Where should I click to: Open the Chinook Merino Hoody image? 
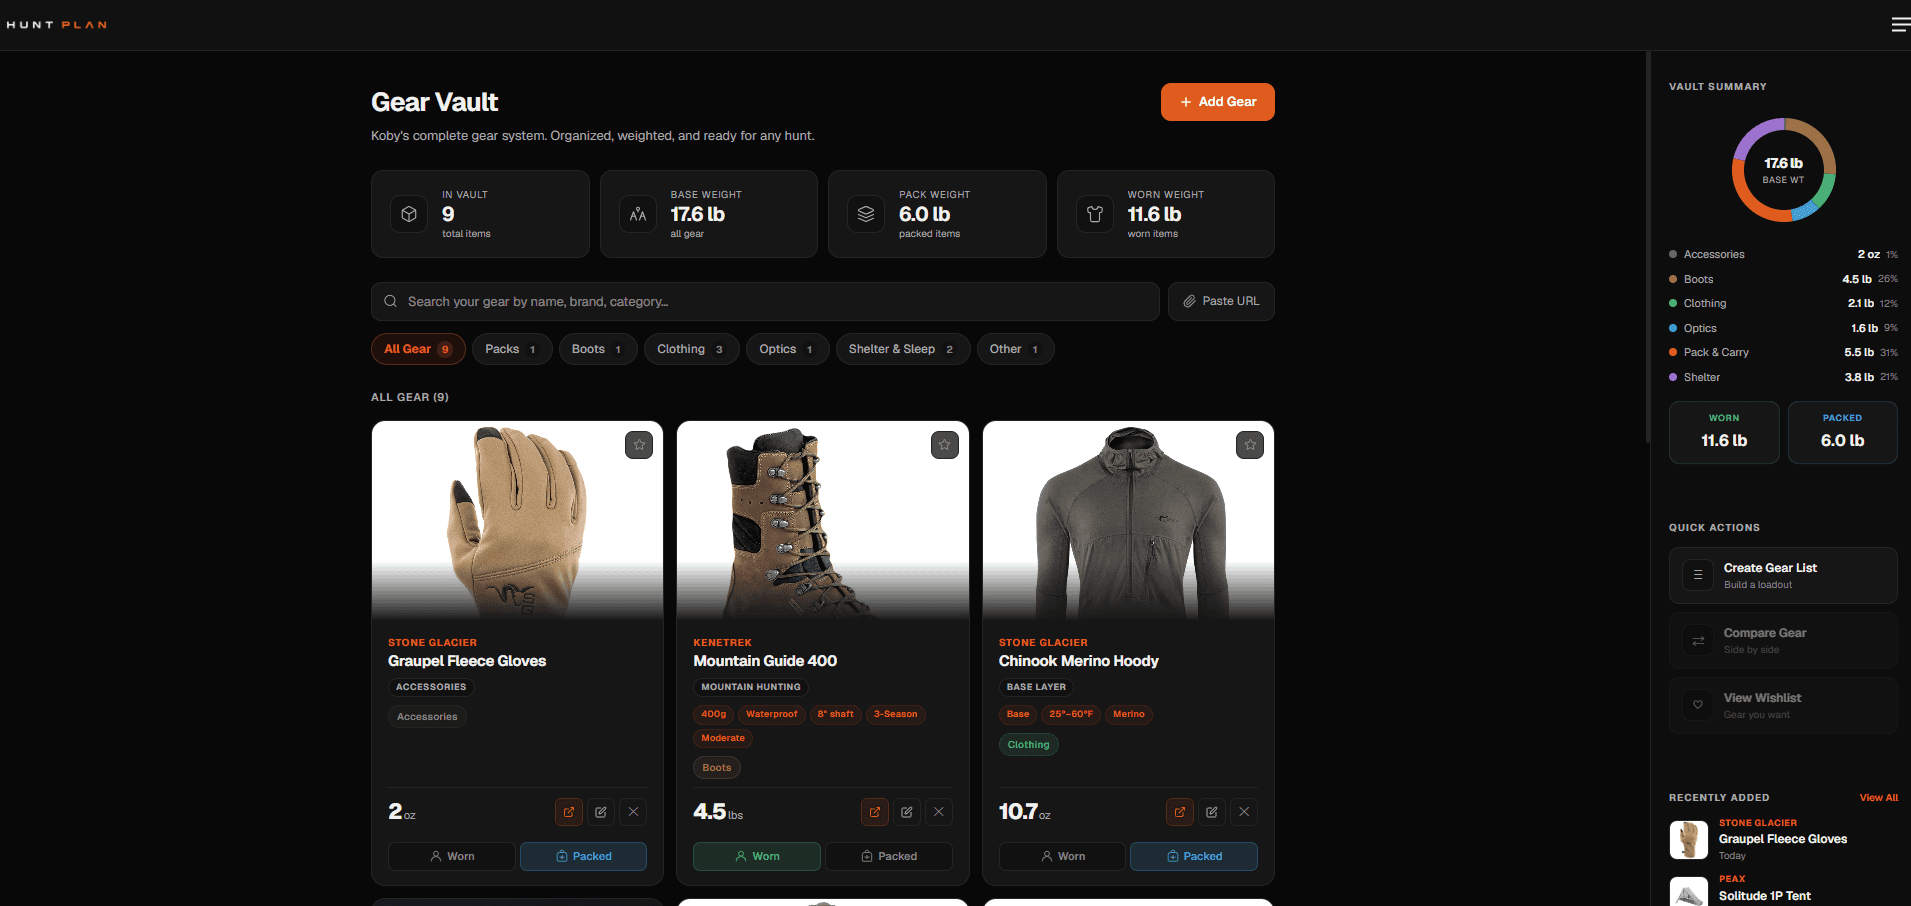point(1128,521)
